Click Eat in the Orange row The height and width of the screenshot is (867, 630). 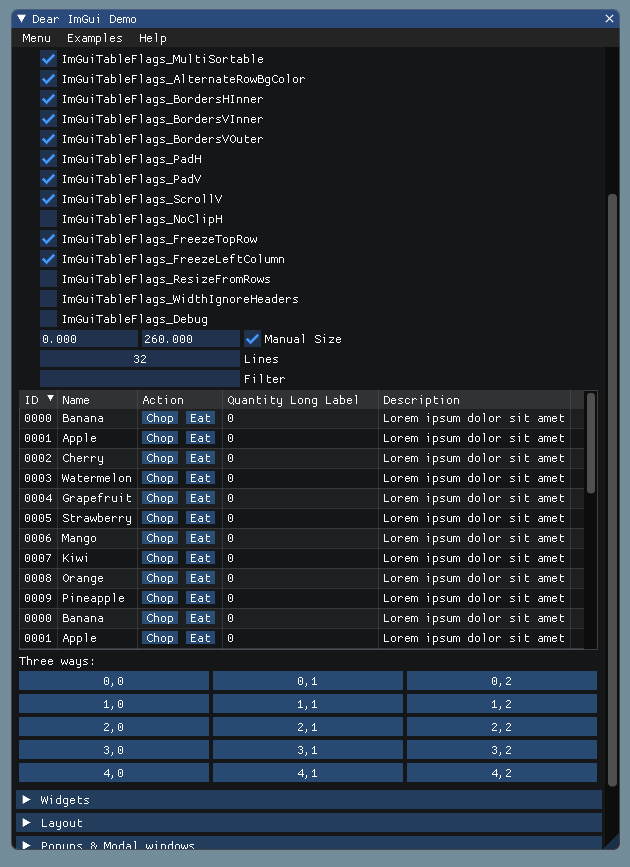pyautogui.click(x=200, y=578)
